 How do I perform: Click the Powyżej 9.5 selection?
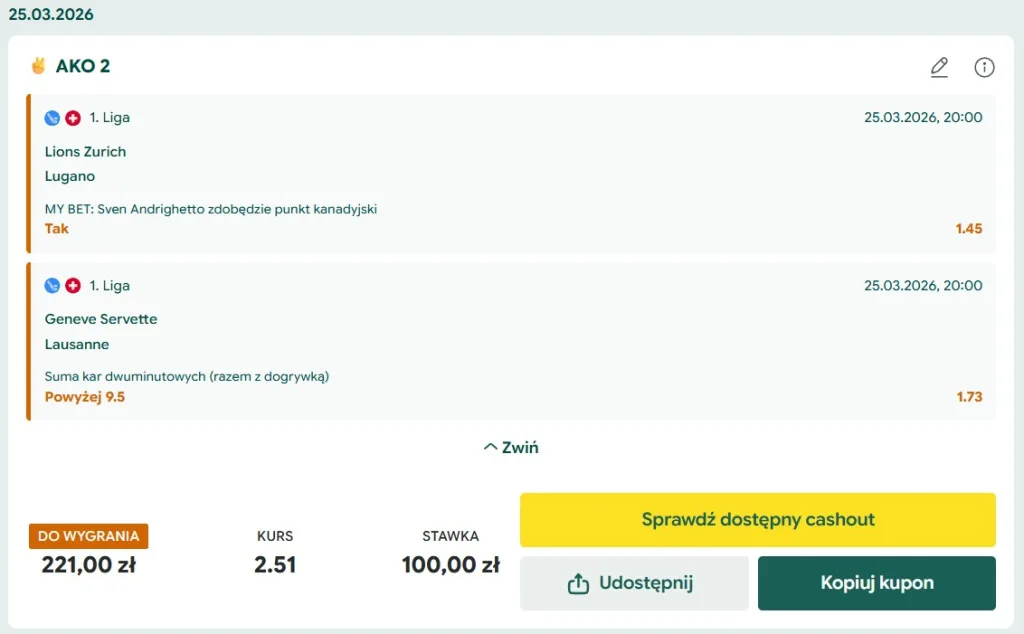tap(85, 397)
